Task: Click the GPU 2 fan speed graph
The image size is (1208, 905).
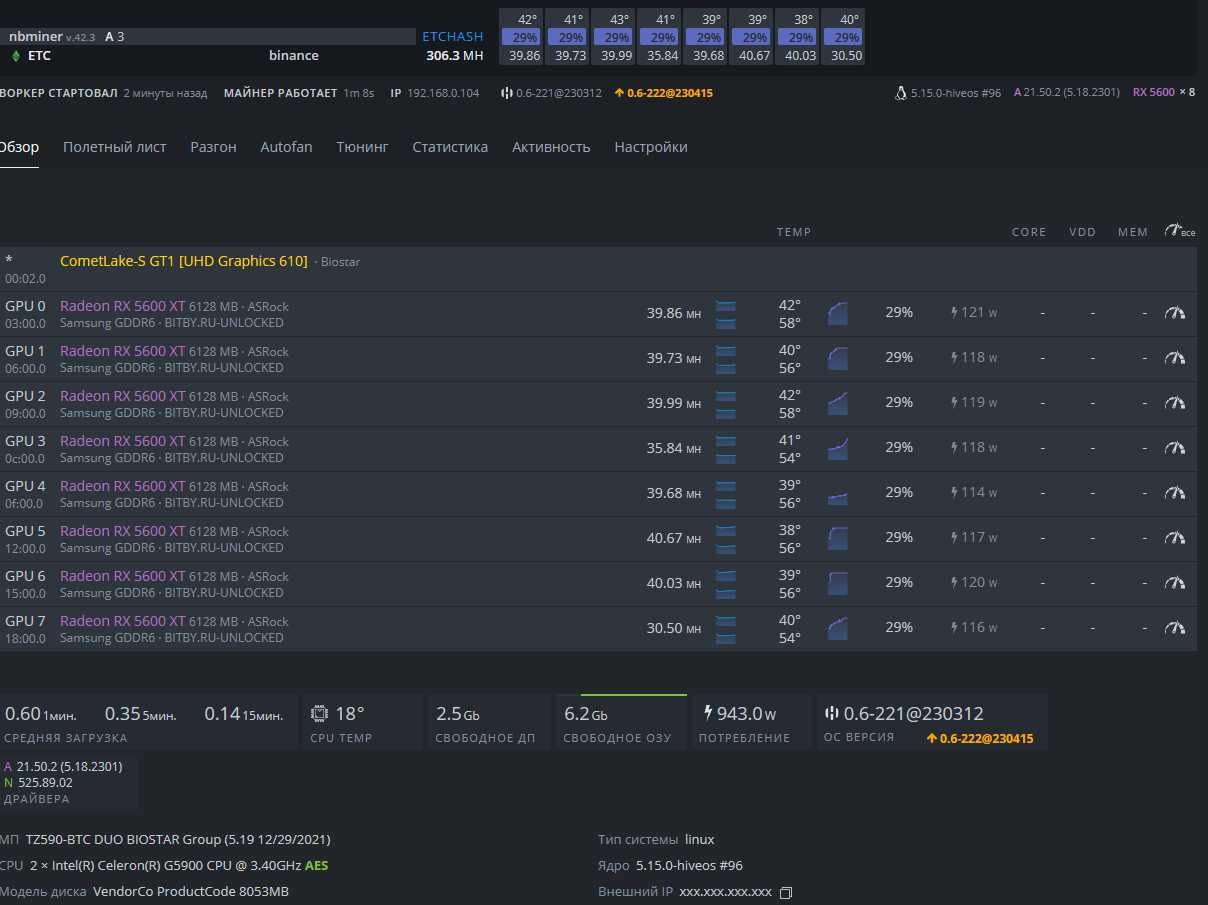Action: 838,403
